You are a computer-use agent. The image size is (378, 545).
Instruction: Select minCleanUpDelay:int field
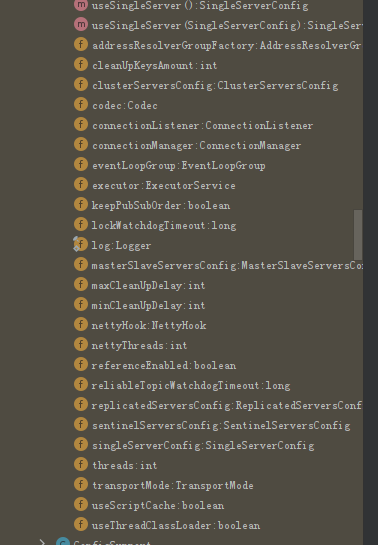(148, 306)
